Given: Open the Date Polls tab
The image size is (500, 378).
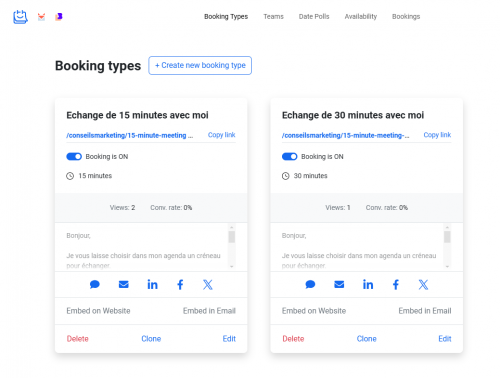Looking at the screenshot, I should 314,16.
